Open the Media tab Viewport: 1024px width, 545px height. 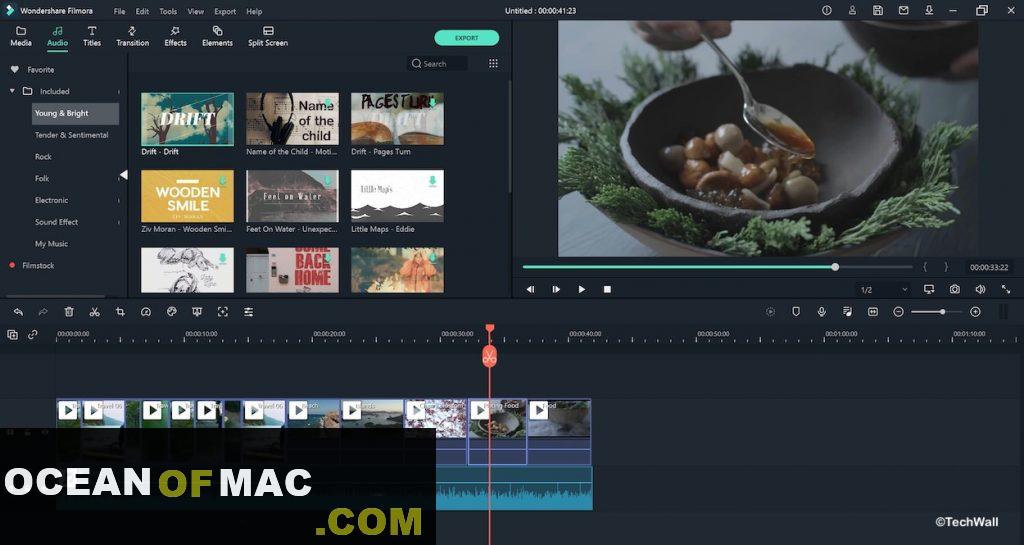tap(21, 37)
